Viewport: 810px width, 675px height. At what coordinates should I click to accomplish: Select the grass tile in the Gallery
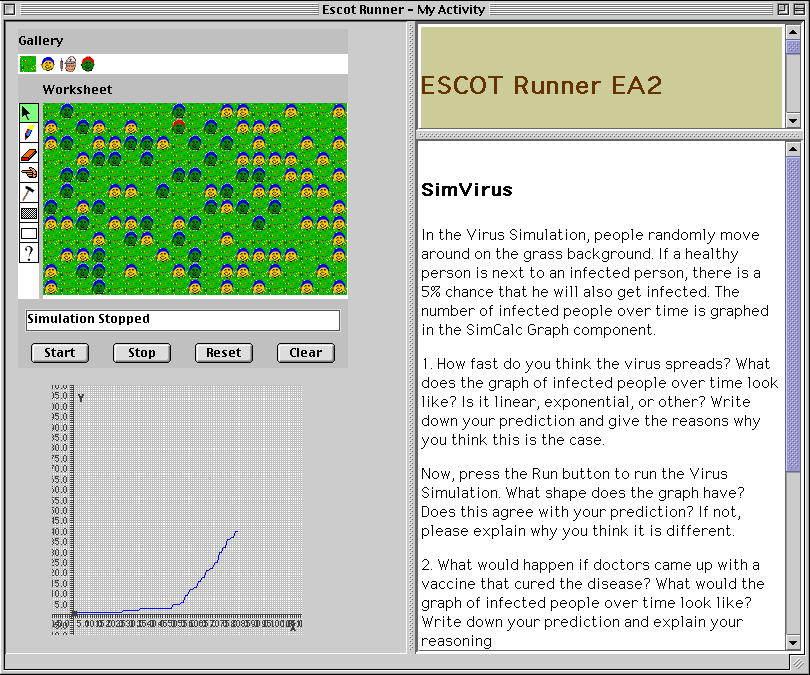pos(28,64)
